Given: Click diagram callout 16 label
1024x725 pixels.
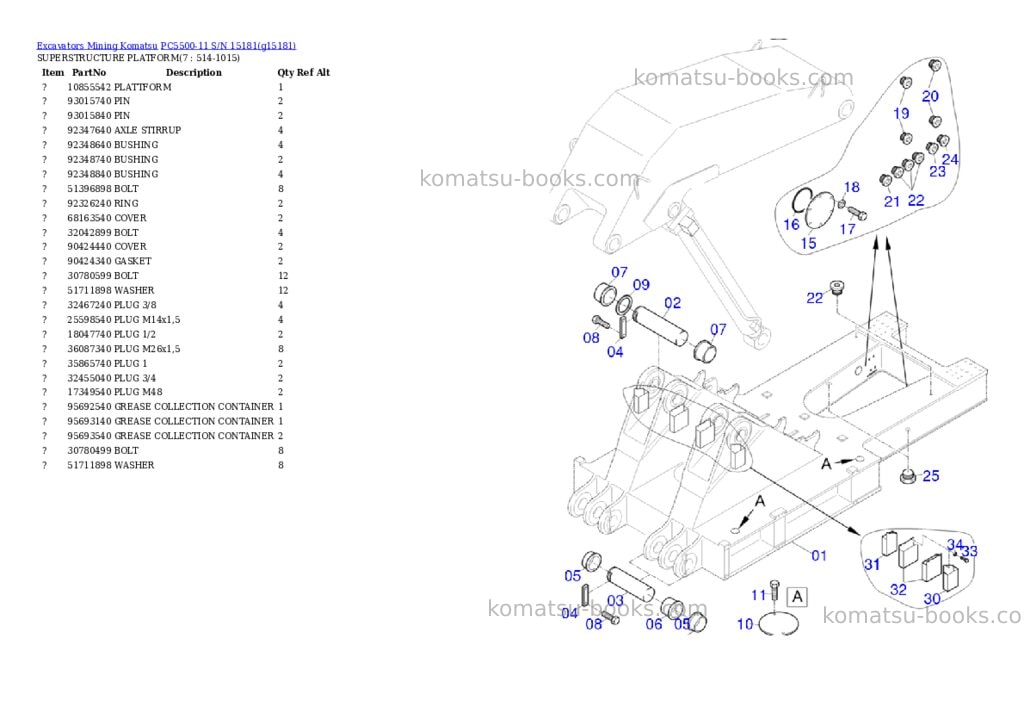Looking at the screenshot, I should click(x=792, y=225).
